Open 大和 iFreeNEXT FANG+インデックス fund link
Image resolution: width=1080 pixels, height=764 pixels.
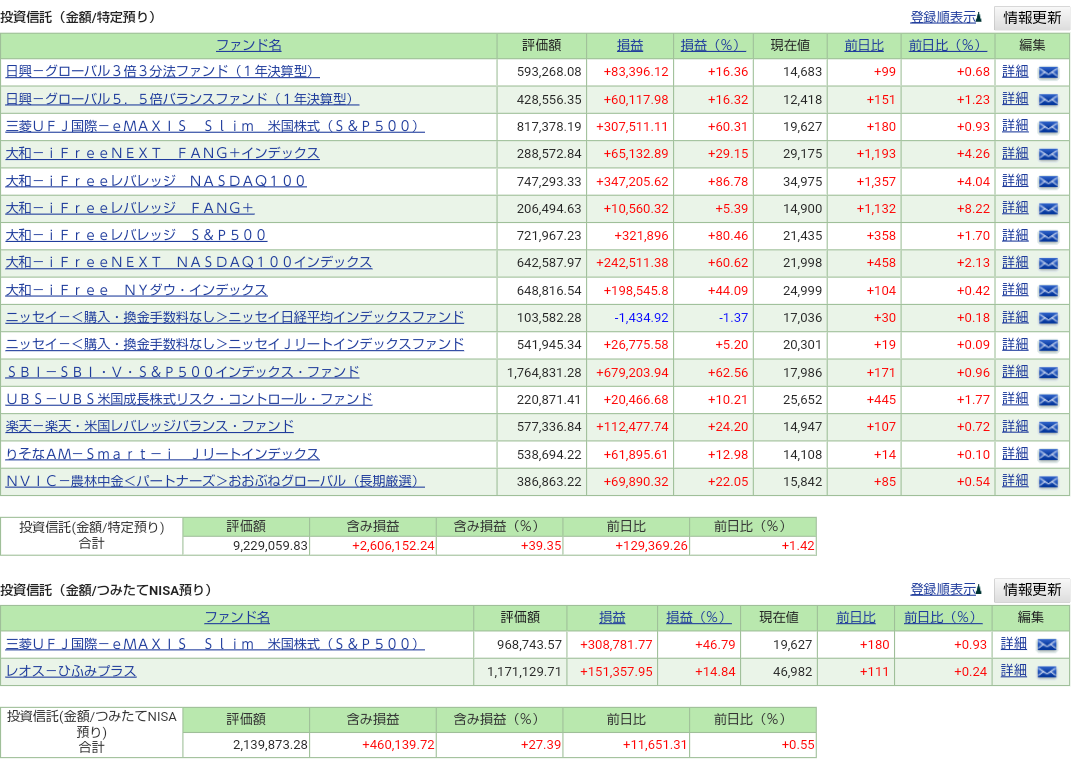tap(163, 153)
